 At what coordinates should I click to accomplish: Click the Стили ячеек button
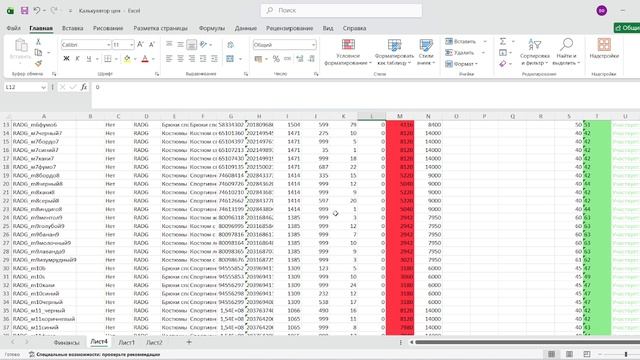tap(426, 52)
